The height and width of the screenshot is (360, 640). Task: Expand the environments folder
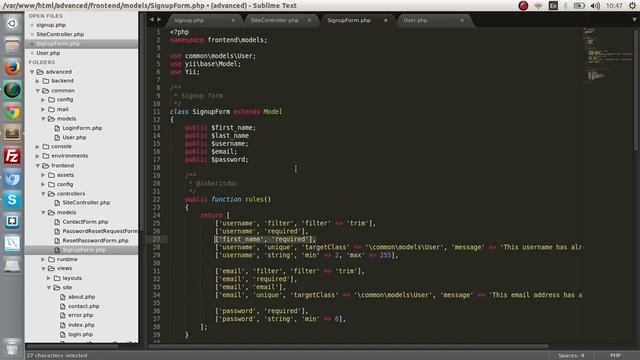click(38, 156)
